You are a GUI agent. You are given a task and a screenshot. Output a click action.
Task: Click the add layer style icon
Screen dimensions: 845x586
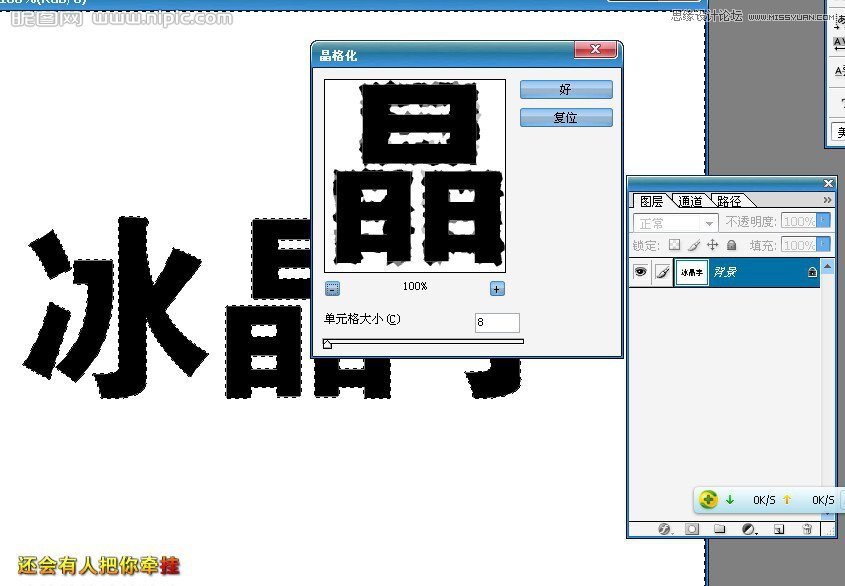[664, 529]
